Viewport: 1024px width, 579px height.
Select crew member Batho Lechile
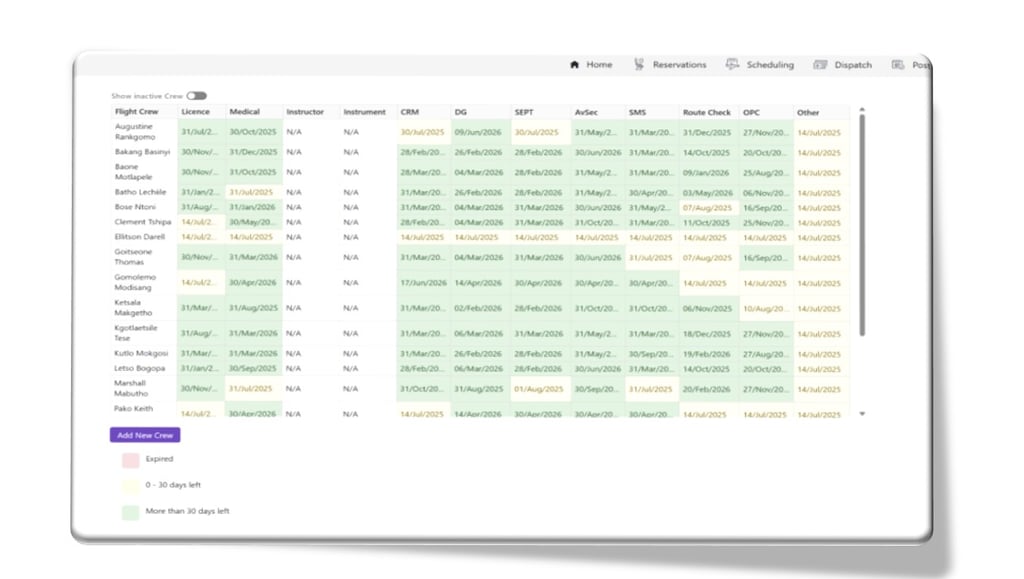click(x=140, y=192)
